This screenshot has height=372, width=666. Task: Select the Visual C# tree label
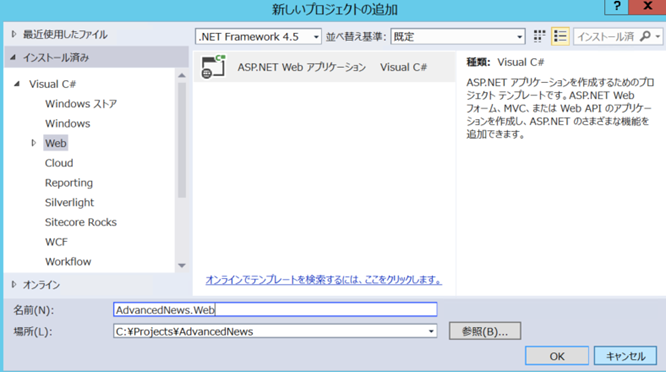click(52, 84)
